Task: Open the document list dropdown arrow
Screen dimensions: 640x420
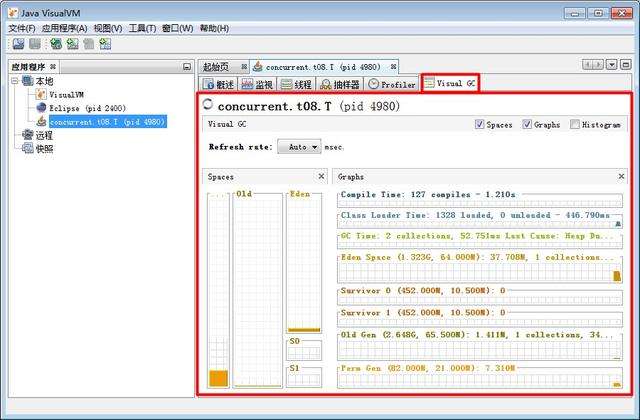Action: click(611, 64)
